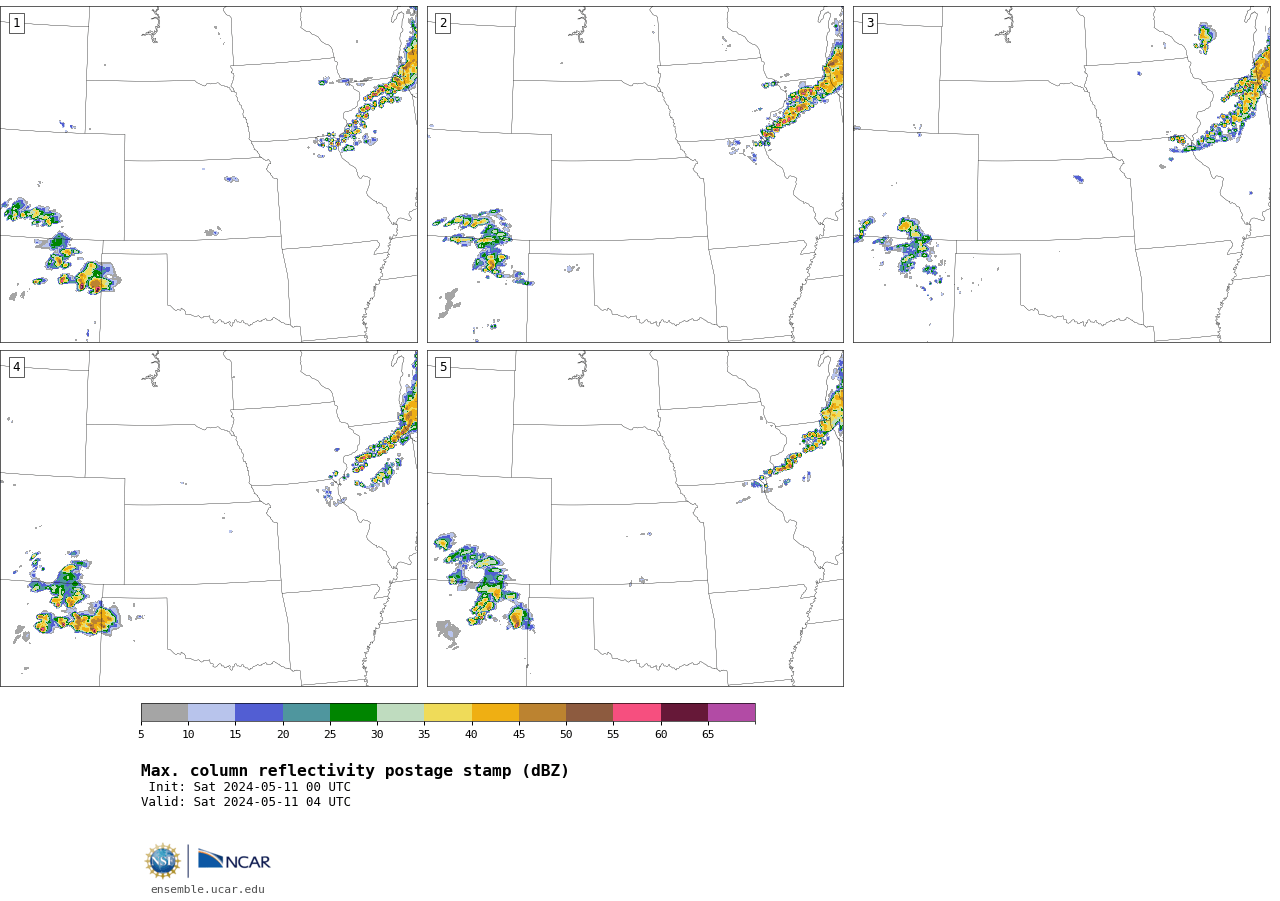
Task: Click the gray 5-10 dBZ color swatch
Action: tap(164, 712)
